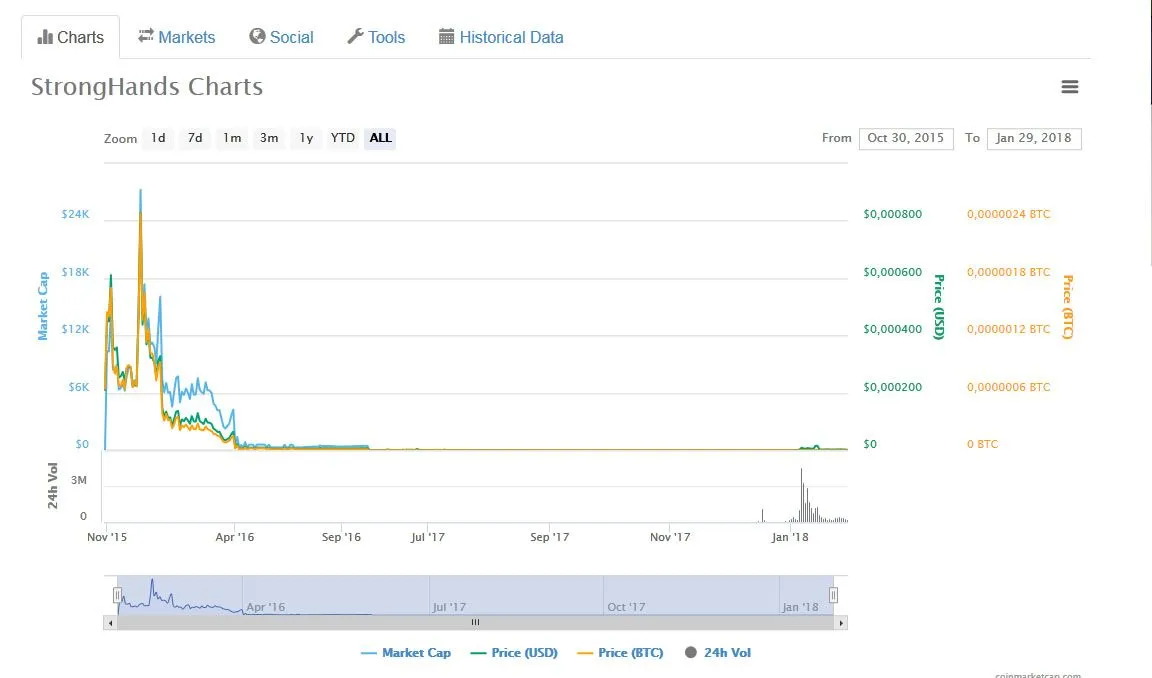
Task: Set zoom range to 1d
Action: tap(158, 138)
